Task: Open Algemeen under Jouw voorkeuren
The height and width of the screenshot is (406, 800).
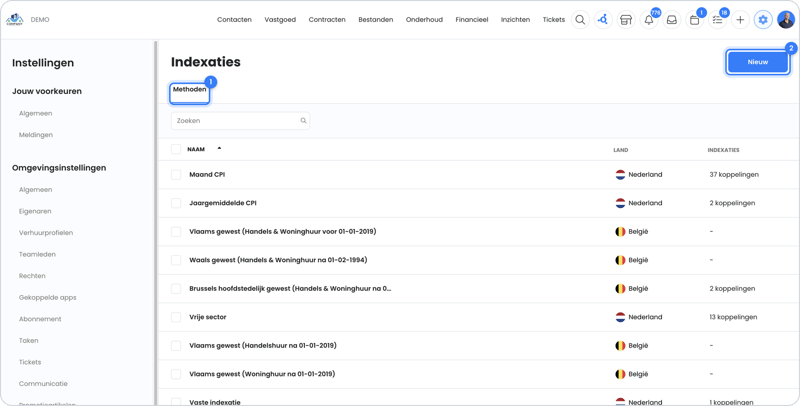Action: 35,113
